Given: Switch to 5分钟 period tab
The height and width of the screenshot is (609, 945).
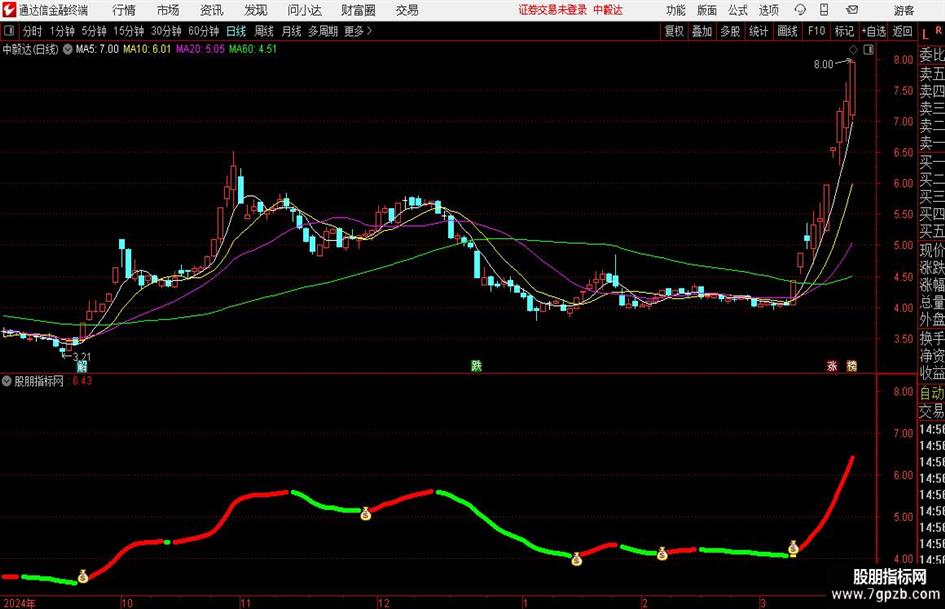Looking at the screenshot, I should tap(94, 31).
